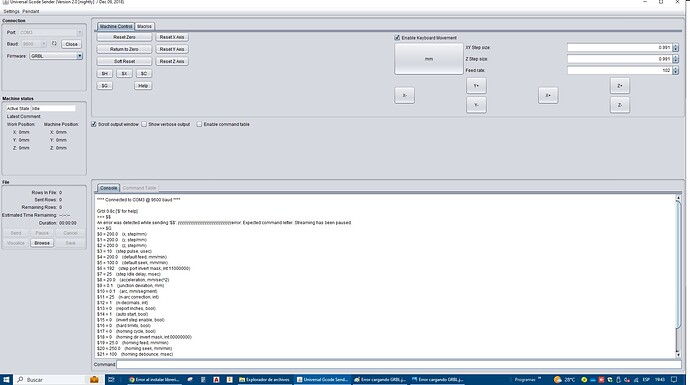This screenshot has width=690, height=385.
Task: Click the Soft Reset button
Action: [124, 62]
